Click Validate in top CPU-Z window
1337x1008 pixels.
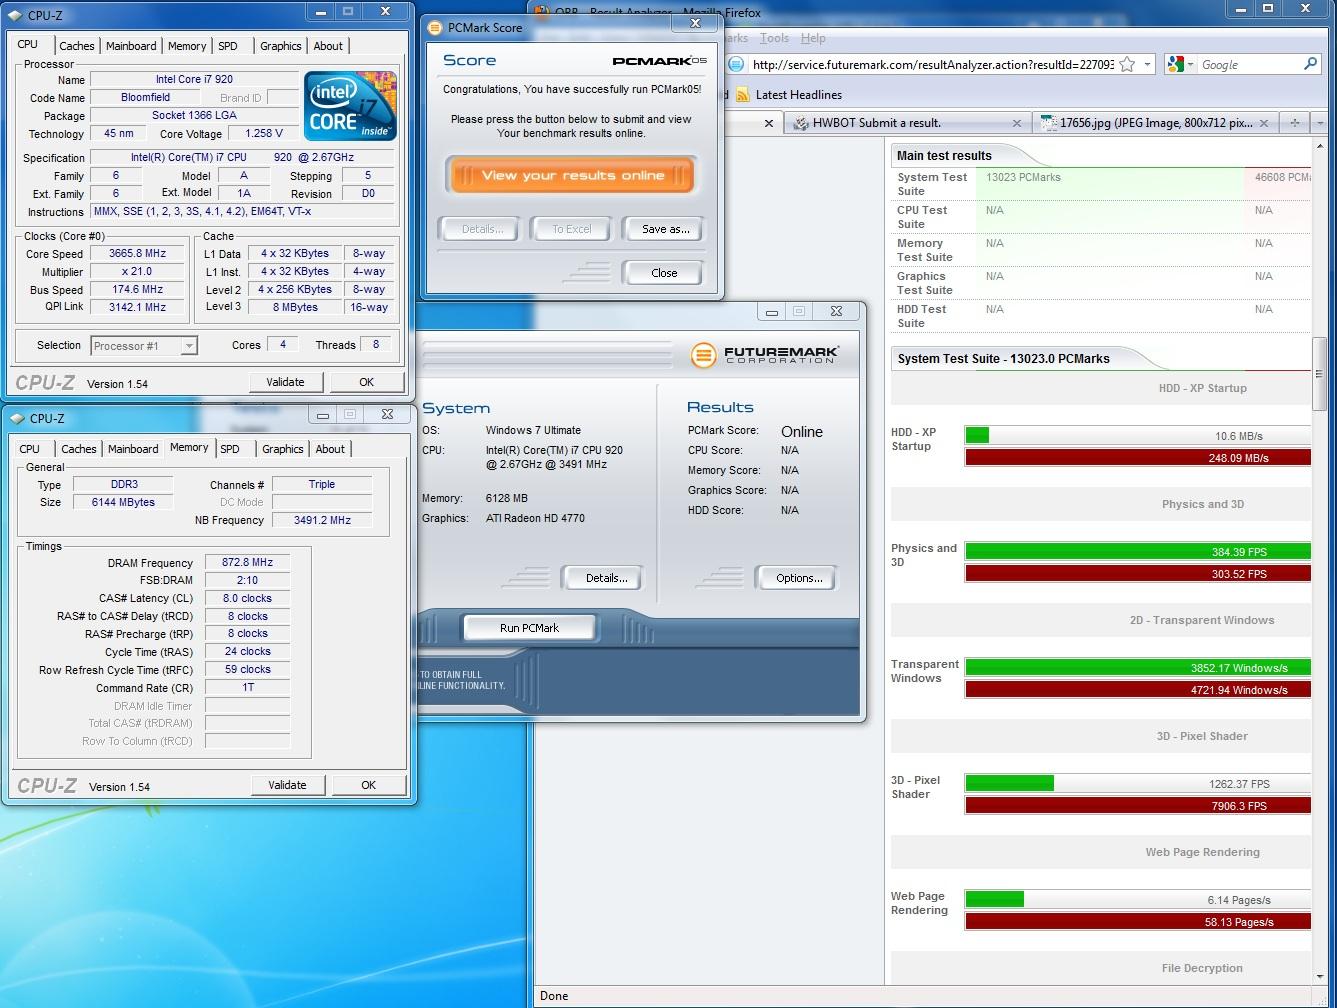click(x=285, y=382)
